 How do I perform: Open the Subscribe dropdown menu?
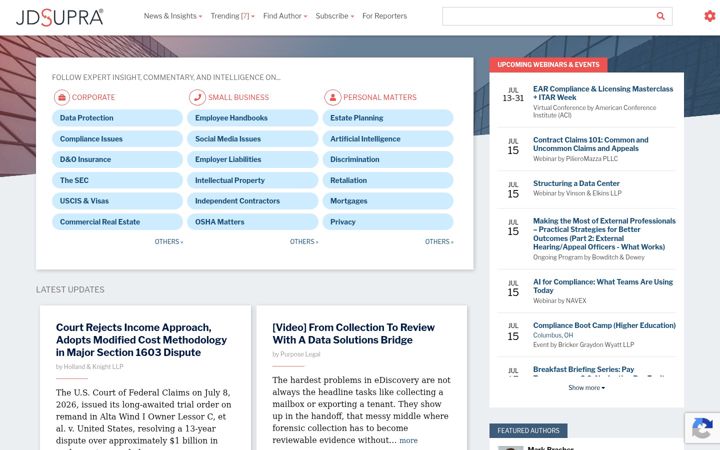[335, 16]
